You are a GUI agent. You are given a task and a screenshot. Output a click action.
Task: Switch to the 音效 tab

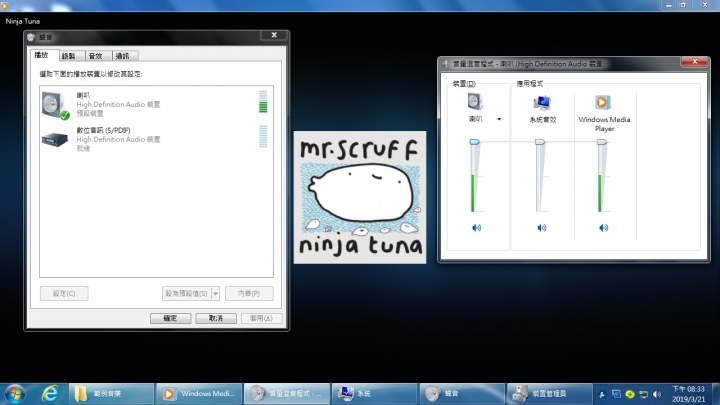pyautogui.click(x=96, y=56)
